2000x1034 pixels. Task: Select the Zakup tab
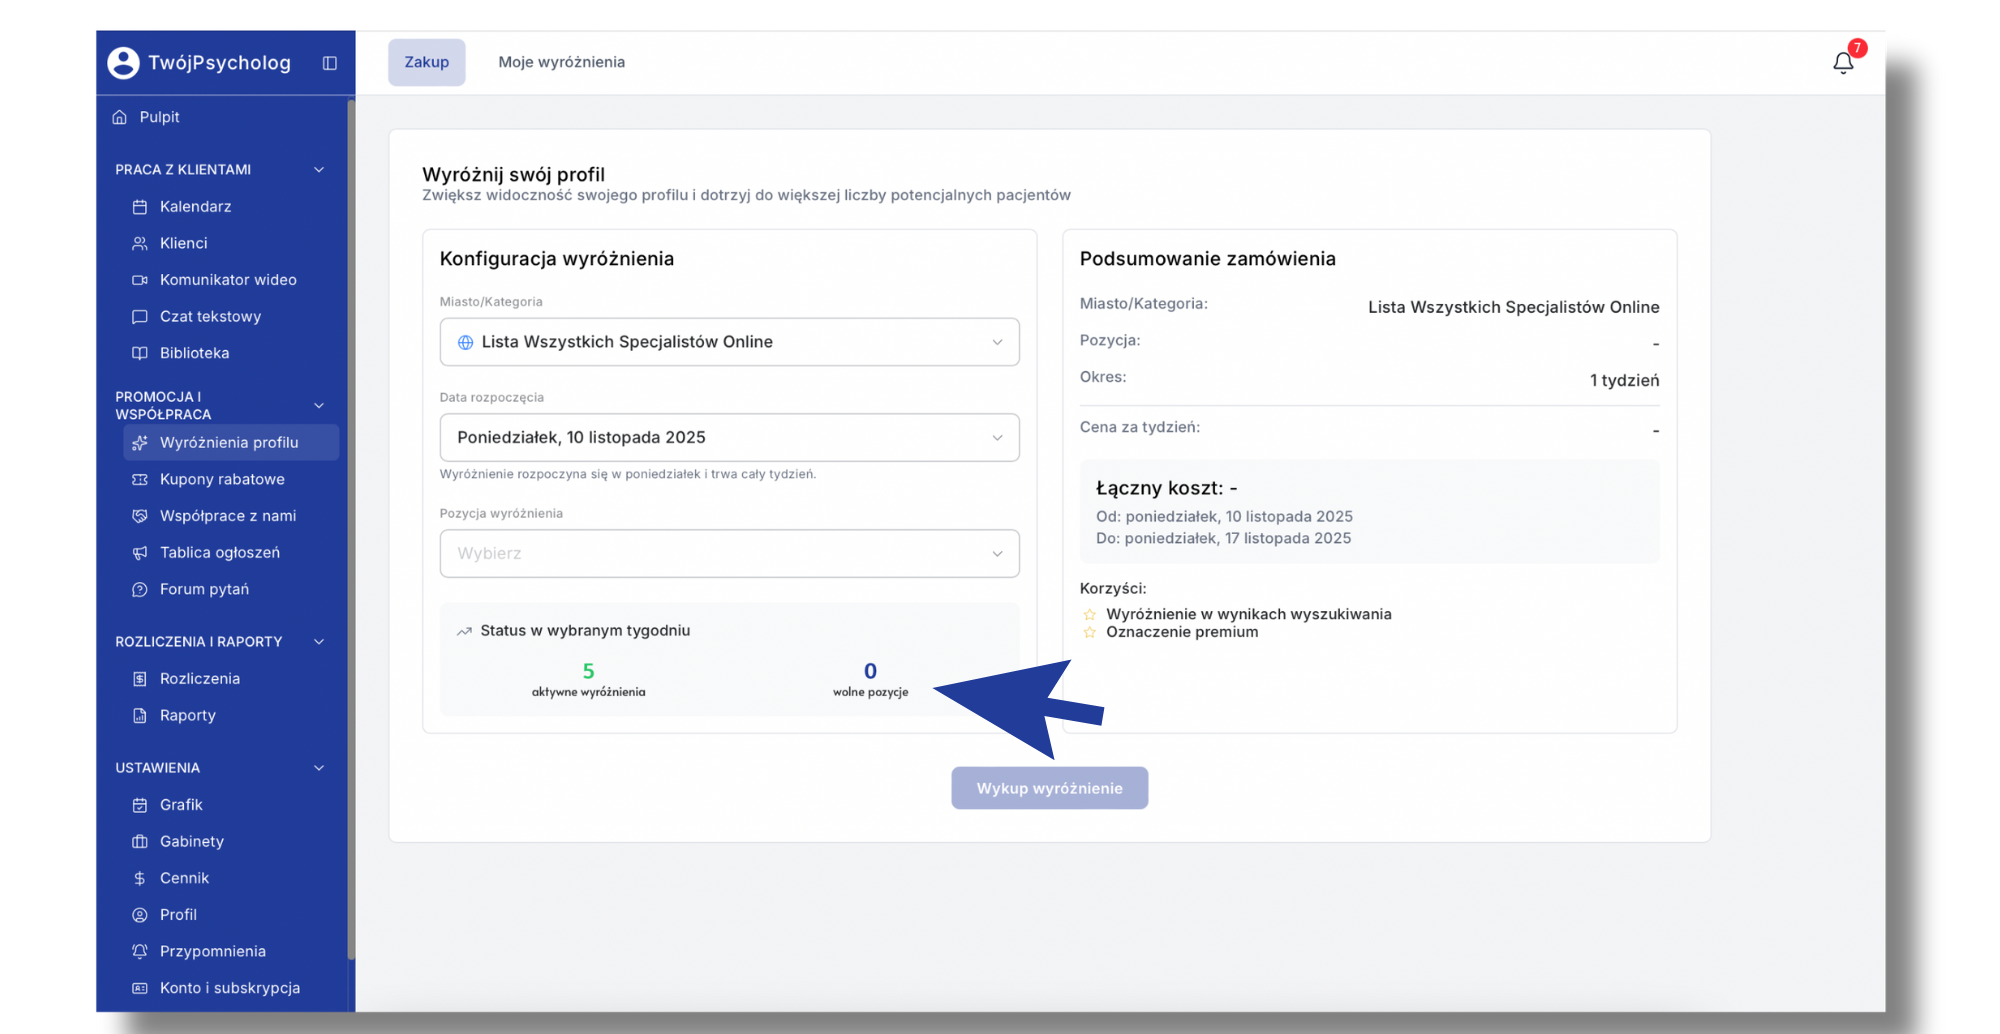427,62
